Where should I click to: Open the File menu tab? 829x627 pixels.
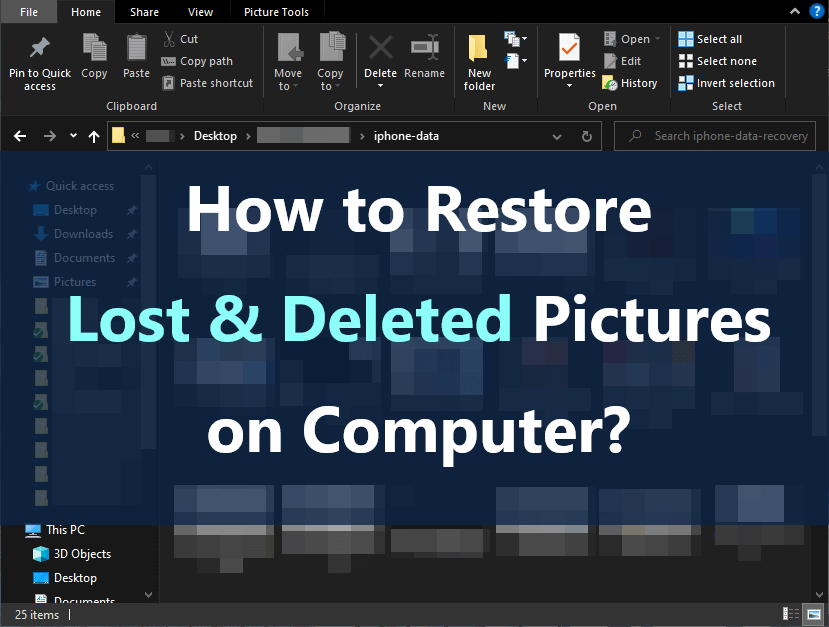tap(29, 12)
